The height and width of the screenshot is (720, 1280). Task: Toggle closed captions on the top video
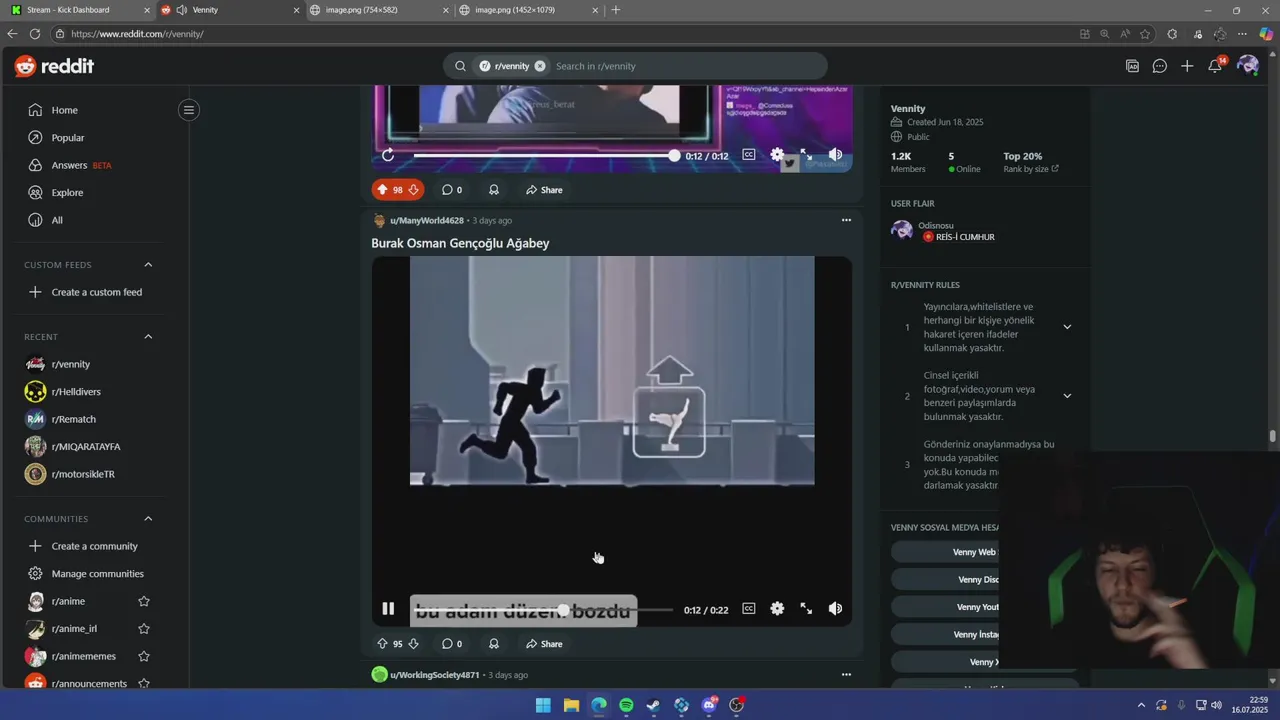[x=748, y=155]
